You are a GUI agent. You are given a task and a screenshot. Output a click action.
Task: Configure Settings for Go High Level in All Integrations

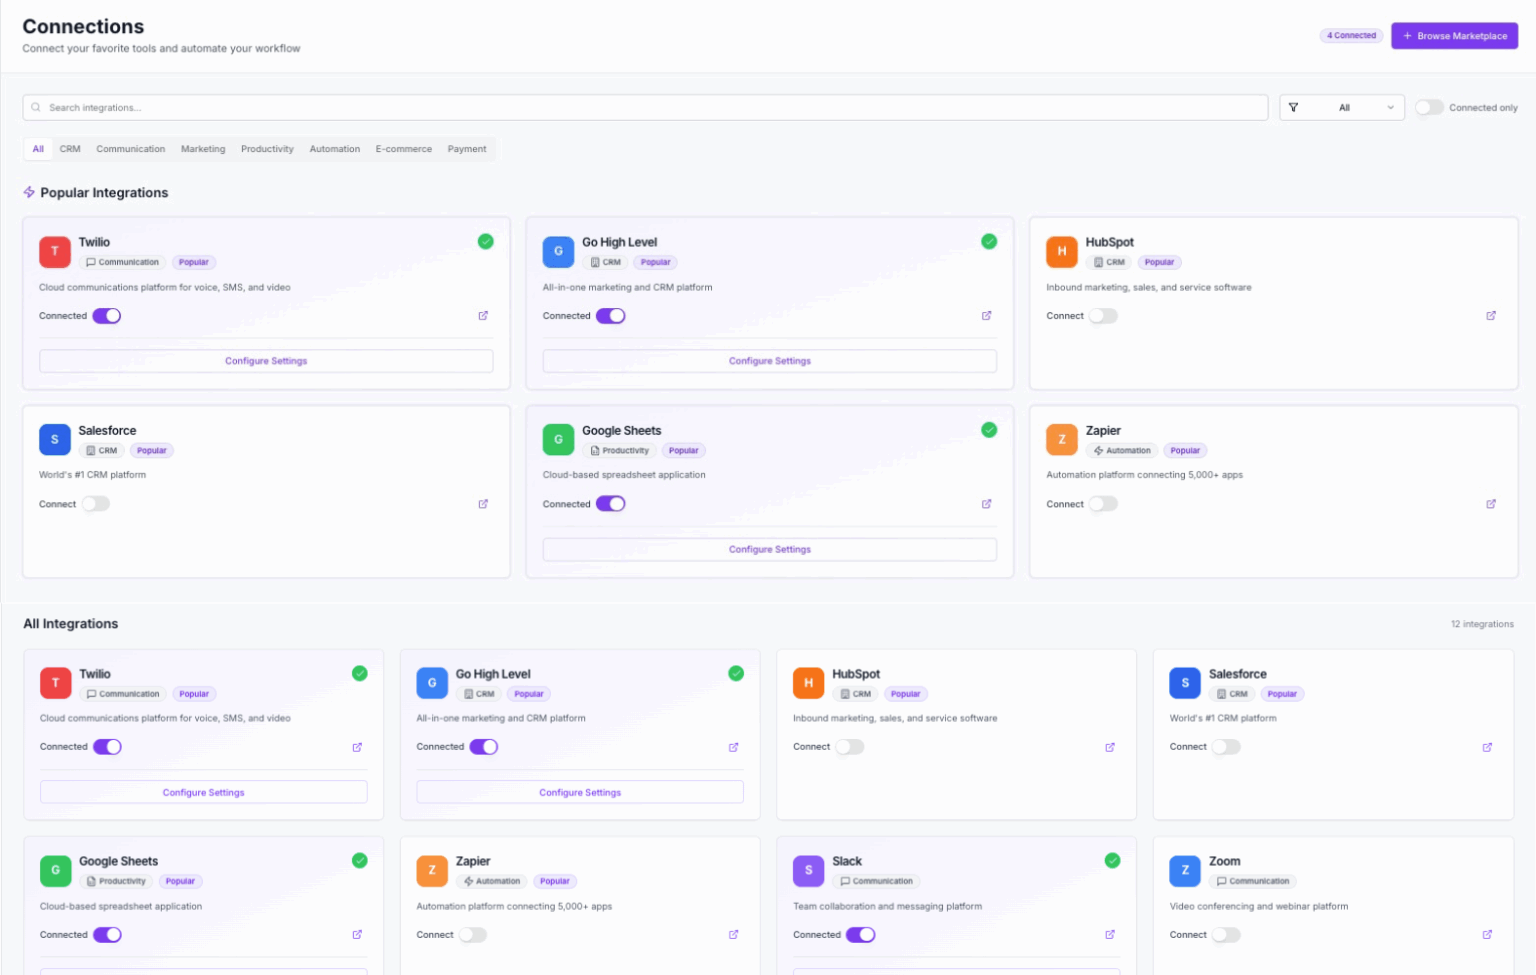pos(580,792)
